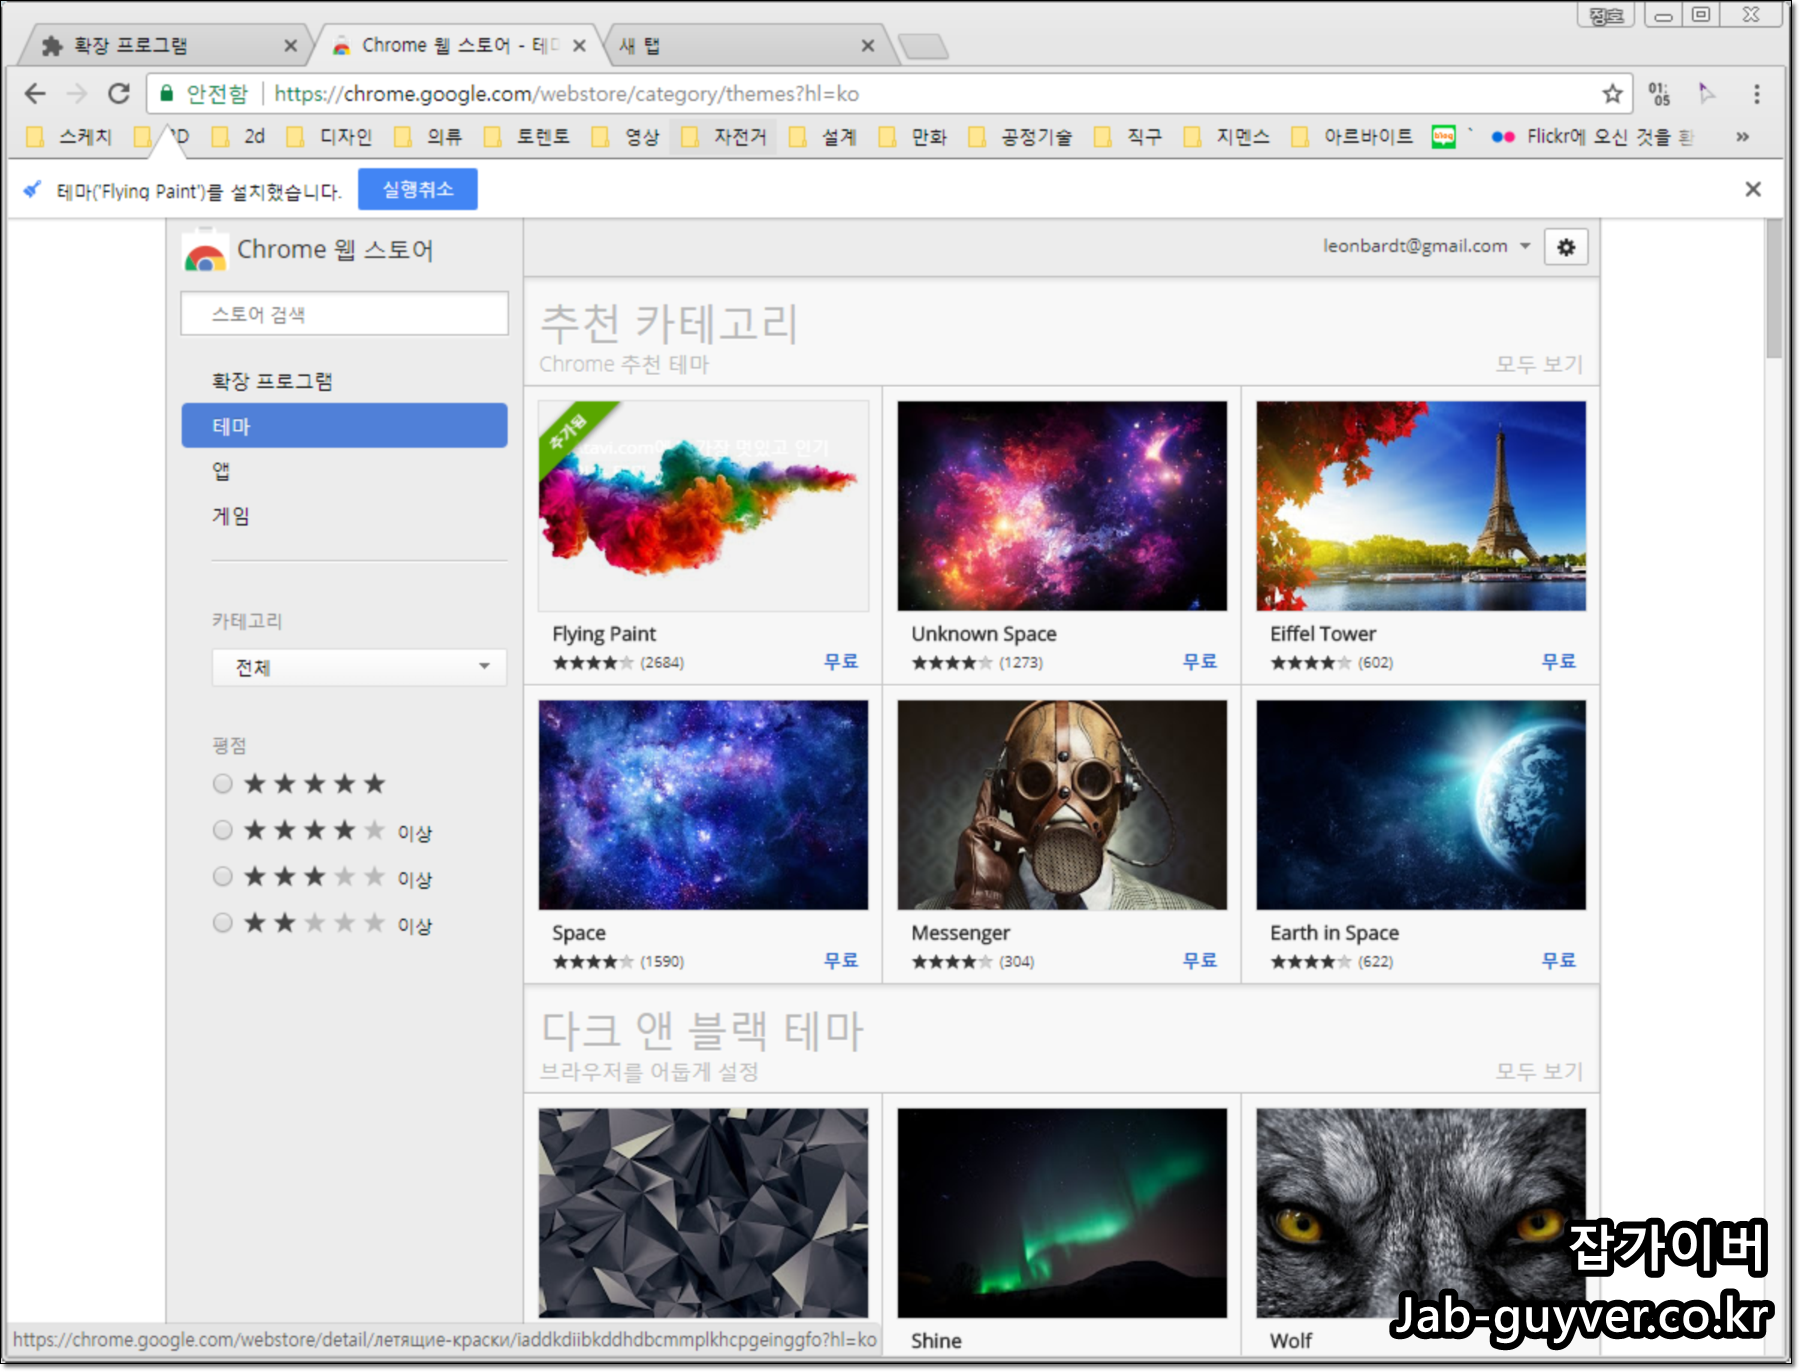Open the 아르바이트 bookmark folder

click(x=1352, y=137)
